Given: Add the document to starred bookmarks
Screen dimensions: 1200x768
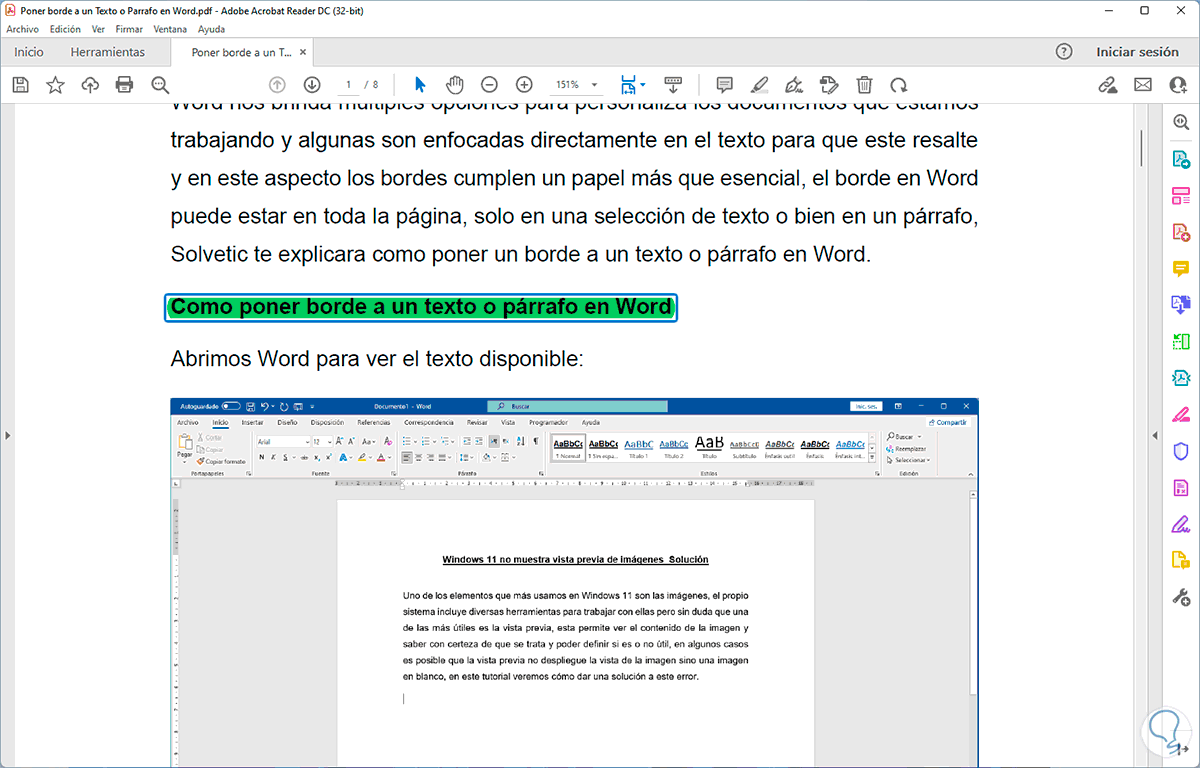Looking at the screenshot, I should (x=55, y=85).
